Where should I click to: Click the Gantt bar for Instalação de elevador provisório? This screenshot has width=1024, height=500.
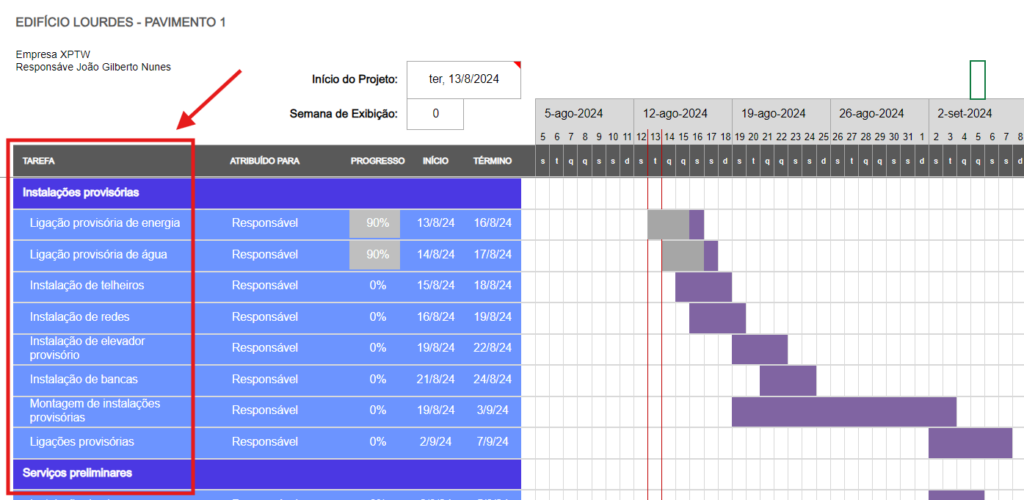[760, 350]
